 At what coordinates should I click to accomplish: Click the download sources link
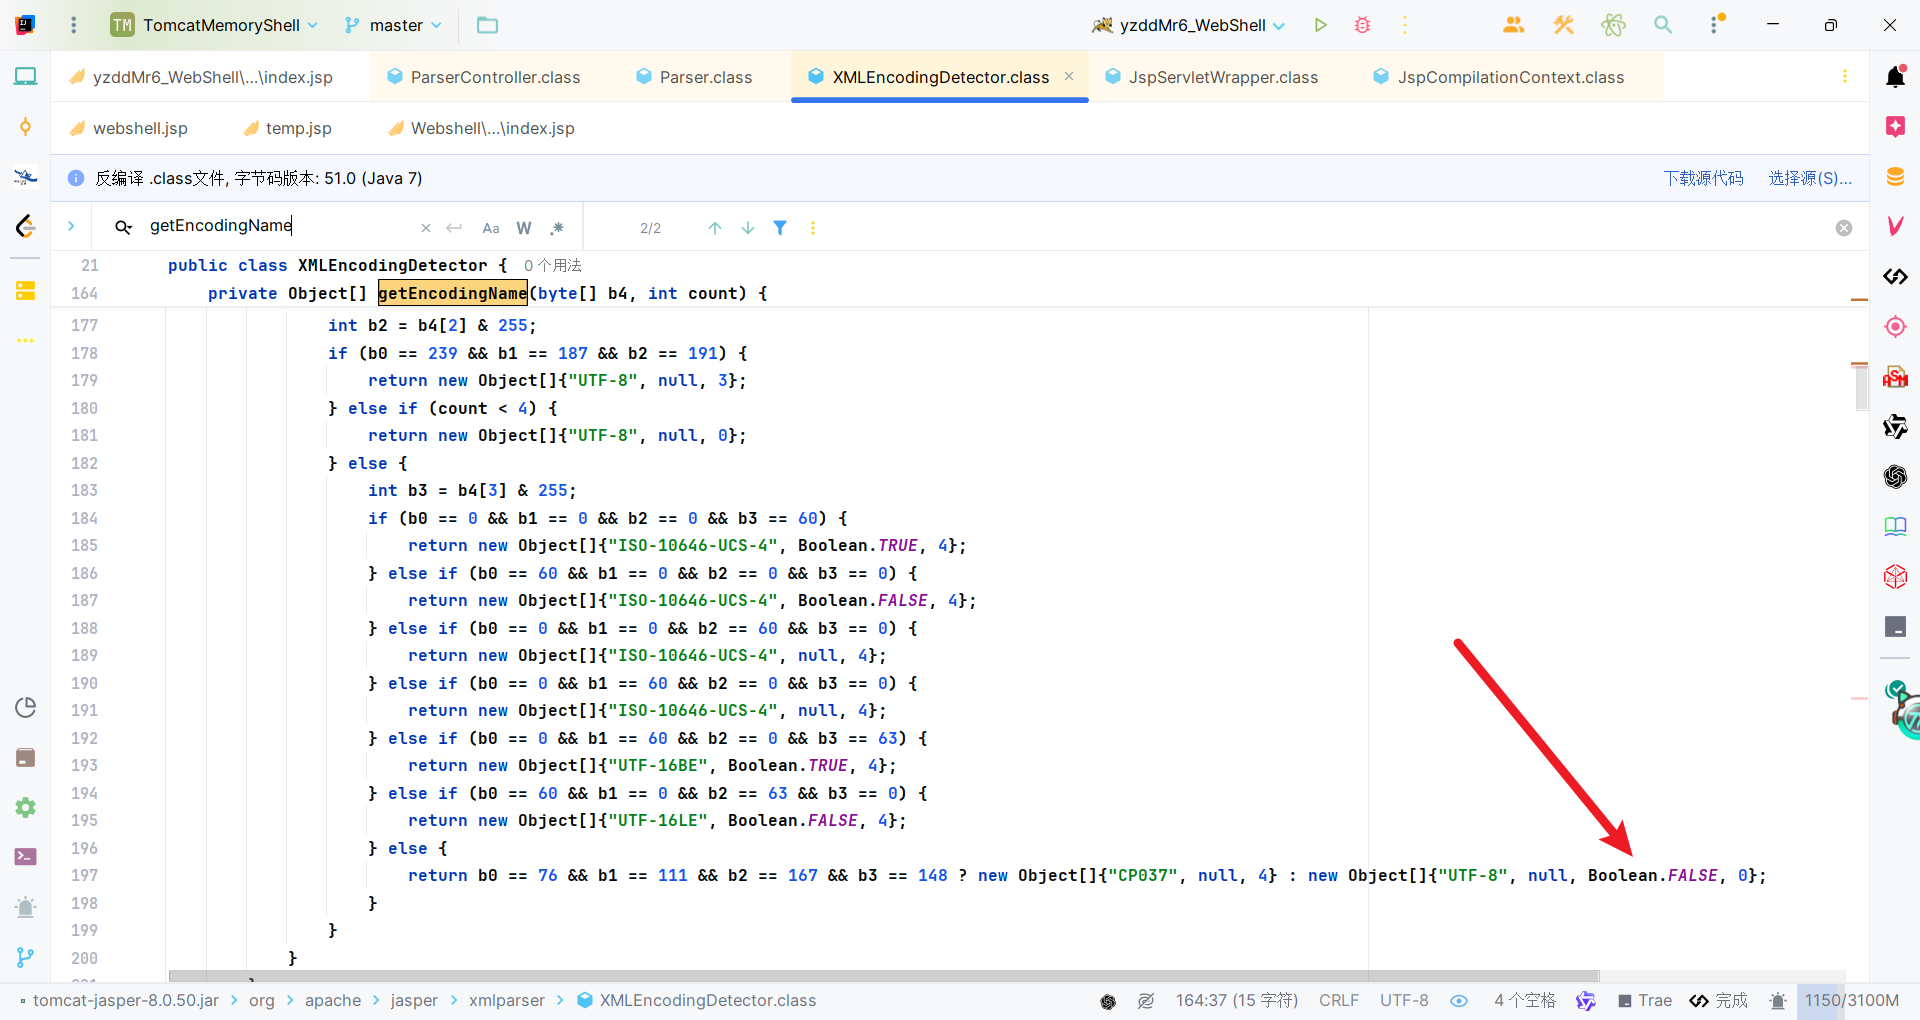(1703, 178)
